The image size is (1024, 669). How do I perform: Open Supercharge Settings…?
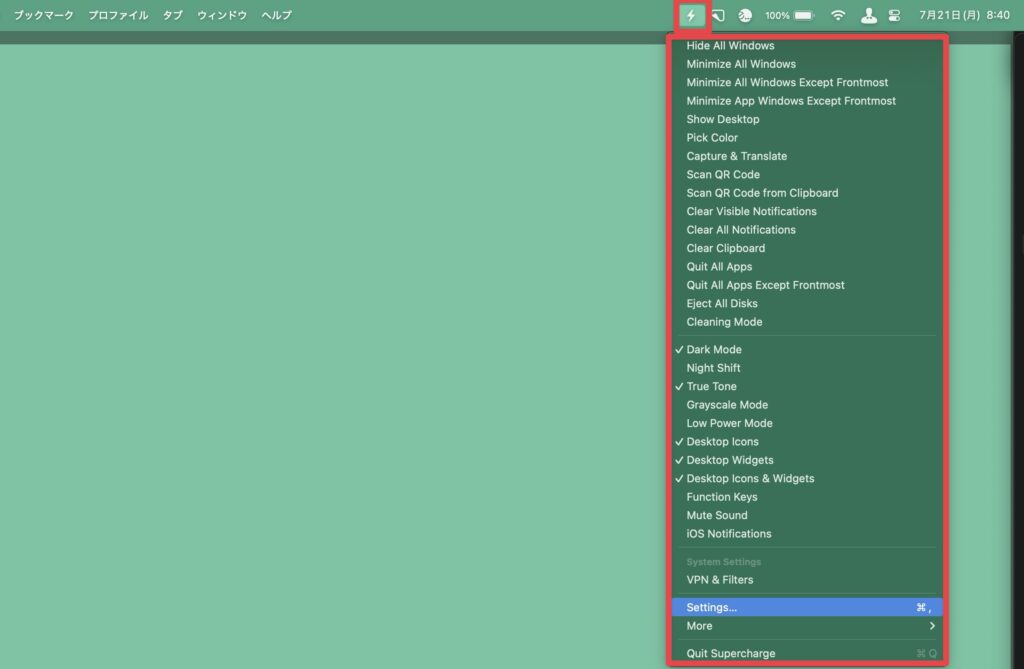tap(807, 608)
